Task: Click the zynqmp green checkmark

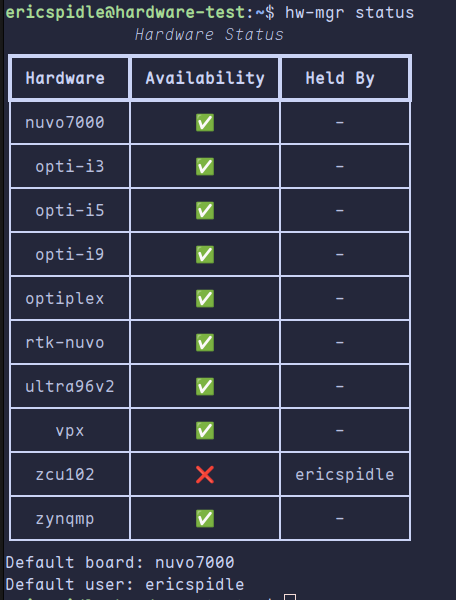Action: [x=205, y=519]
